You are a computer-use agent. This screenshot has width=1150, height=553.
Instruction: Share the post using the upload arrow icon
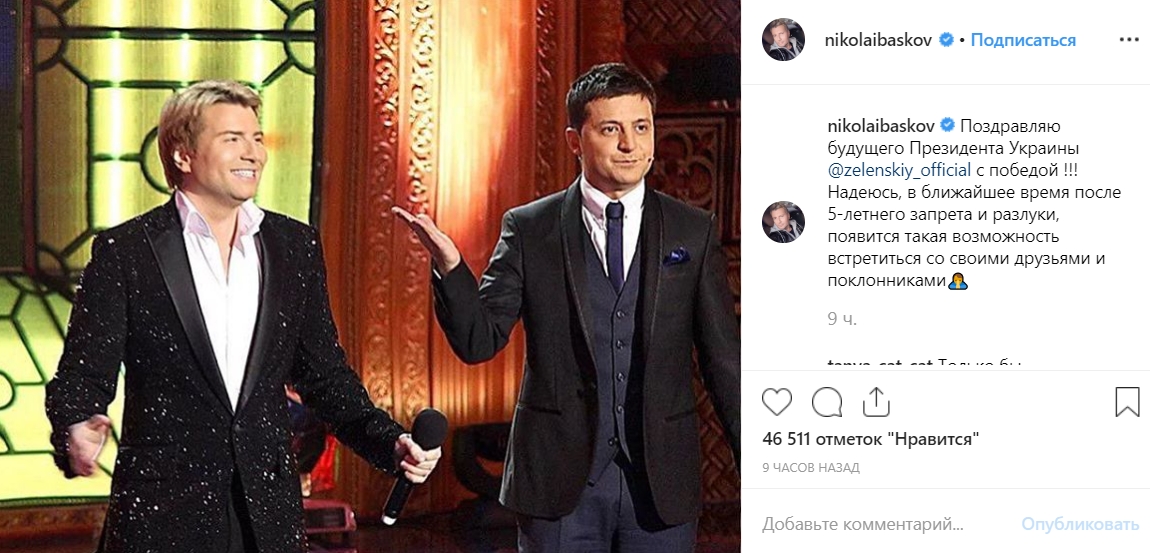point(876,402)
